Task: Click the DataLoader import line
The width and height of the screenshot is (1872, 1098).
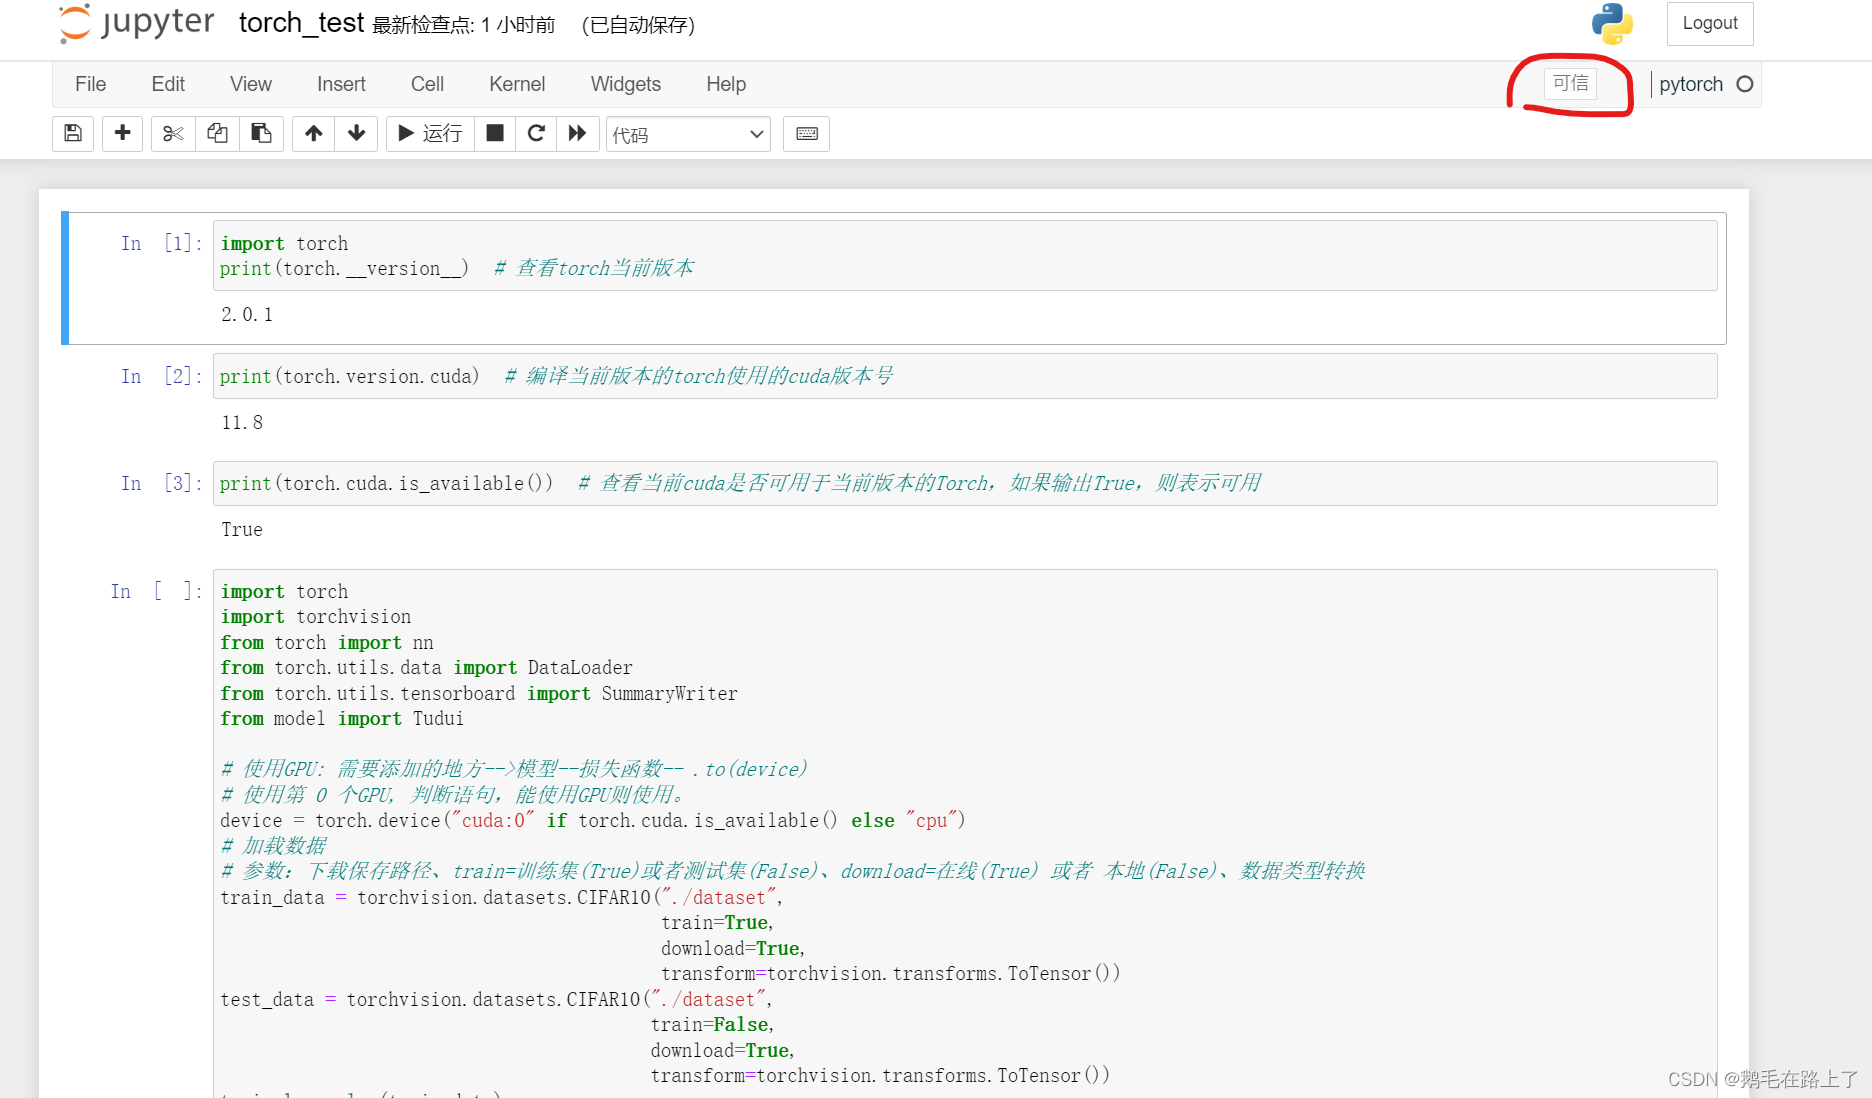Action: [427, 668]
